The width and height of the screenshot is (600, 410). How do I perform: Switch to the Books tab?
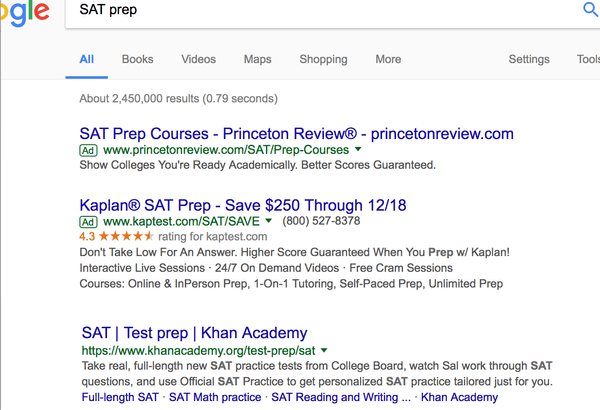point(137,59)
